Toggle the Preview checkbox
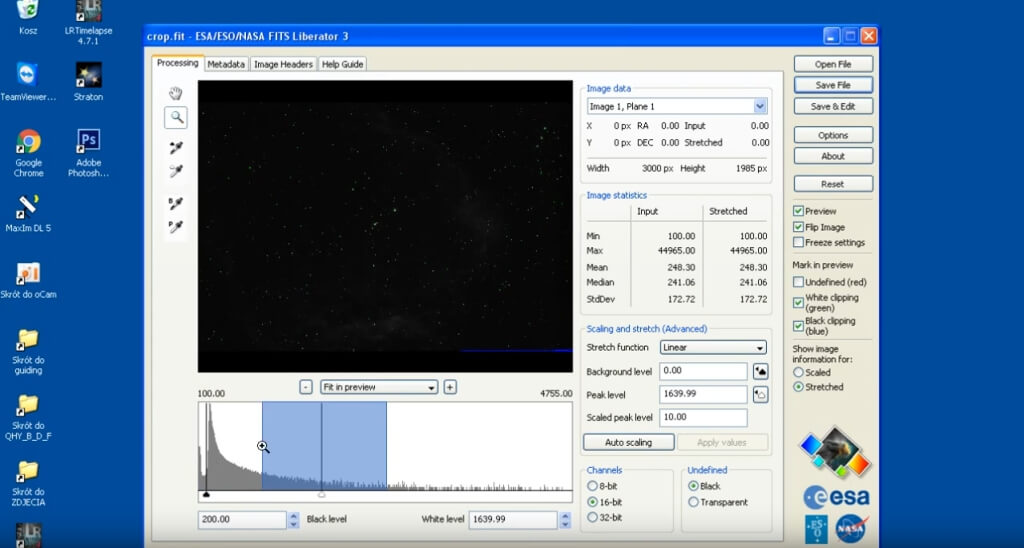 point(798,211)
